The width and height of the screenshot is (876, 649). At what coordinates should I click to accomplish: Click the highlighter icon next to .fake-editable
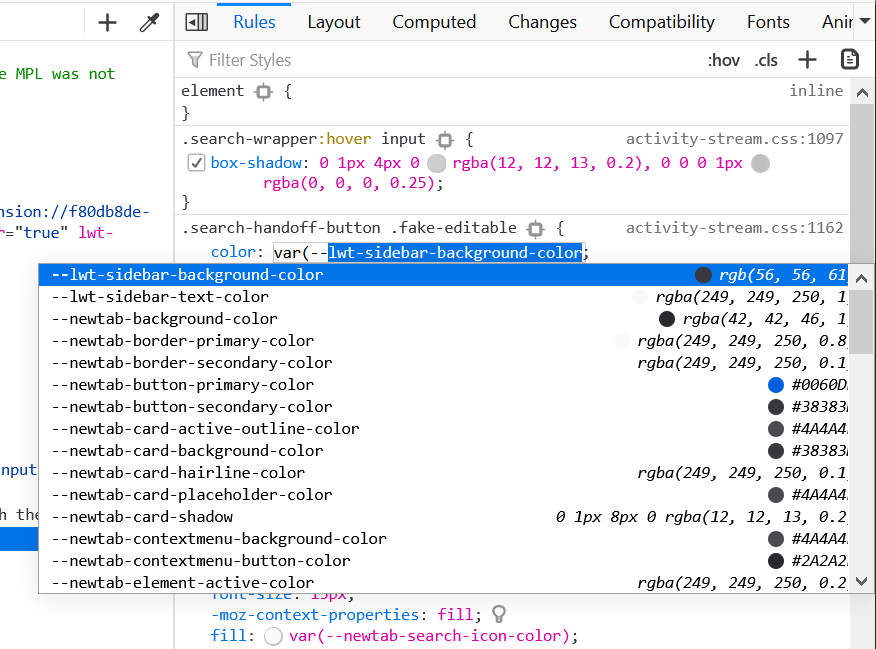tap(536, 228)
